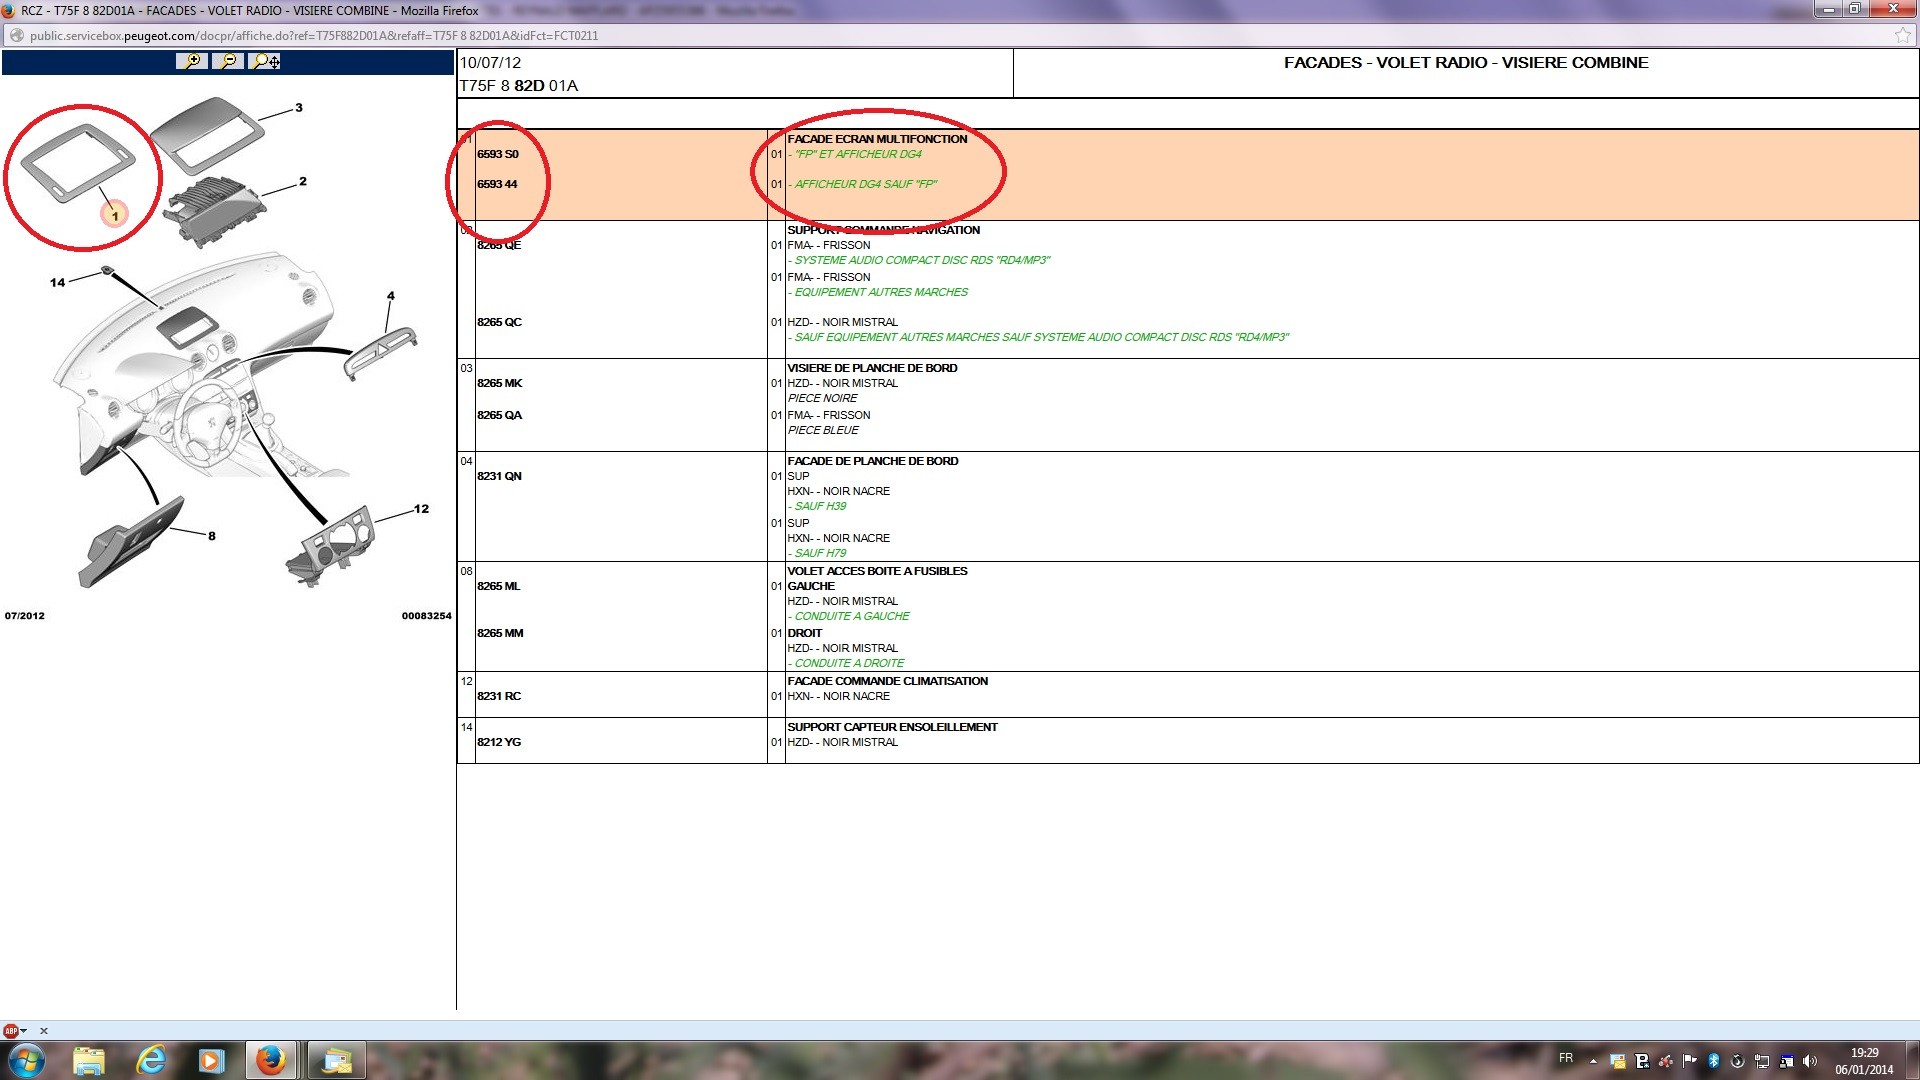This screenshot has width=1920, height=1080.
Task: Click the Firefox address bar URL
Action: click(314, 36)
